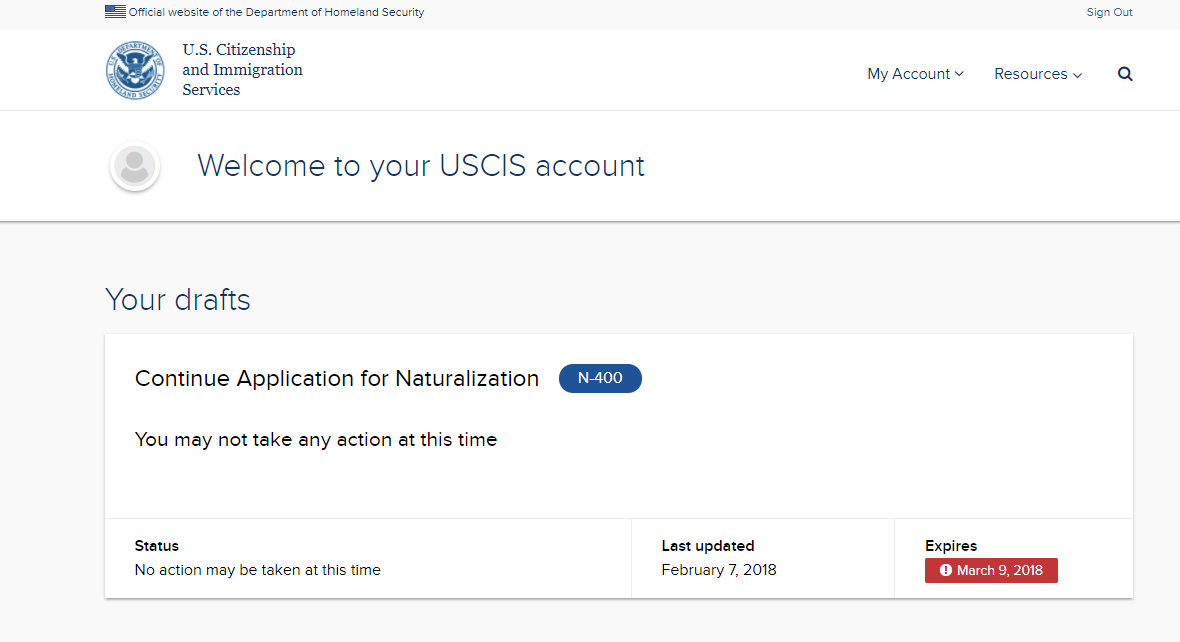The height and width of the screenshot is (642, 1180).
Task: Click the profile avatar placeholder
Action: pos(135,166)
